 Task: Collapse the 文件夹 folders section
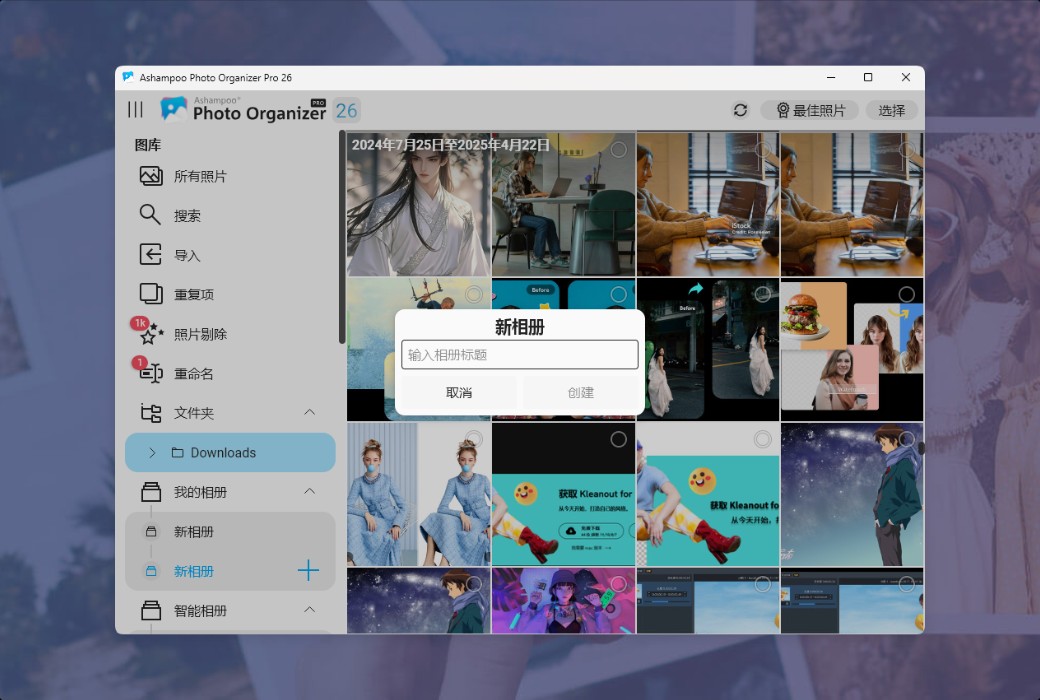pyautogui.click(x=310, y=412)
